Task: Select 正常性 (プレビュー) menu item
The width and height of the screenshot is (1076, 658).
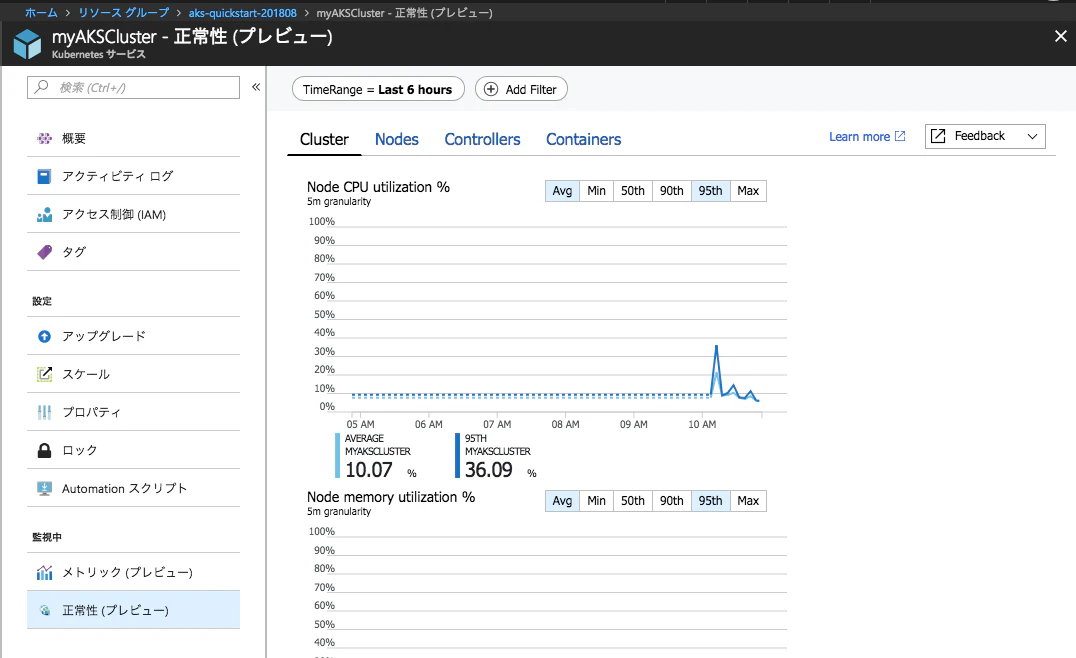Action: [x=133, y=610]
